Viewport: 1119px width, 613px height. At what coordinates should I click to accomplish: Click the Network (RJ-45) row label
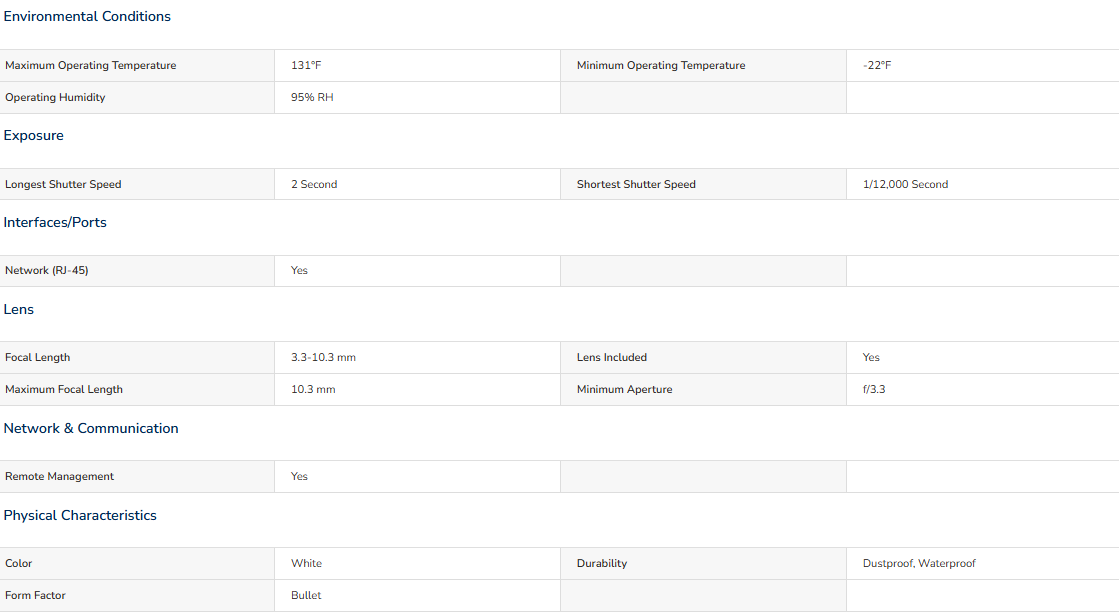coord(46,270)
